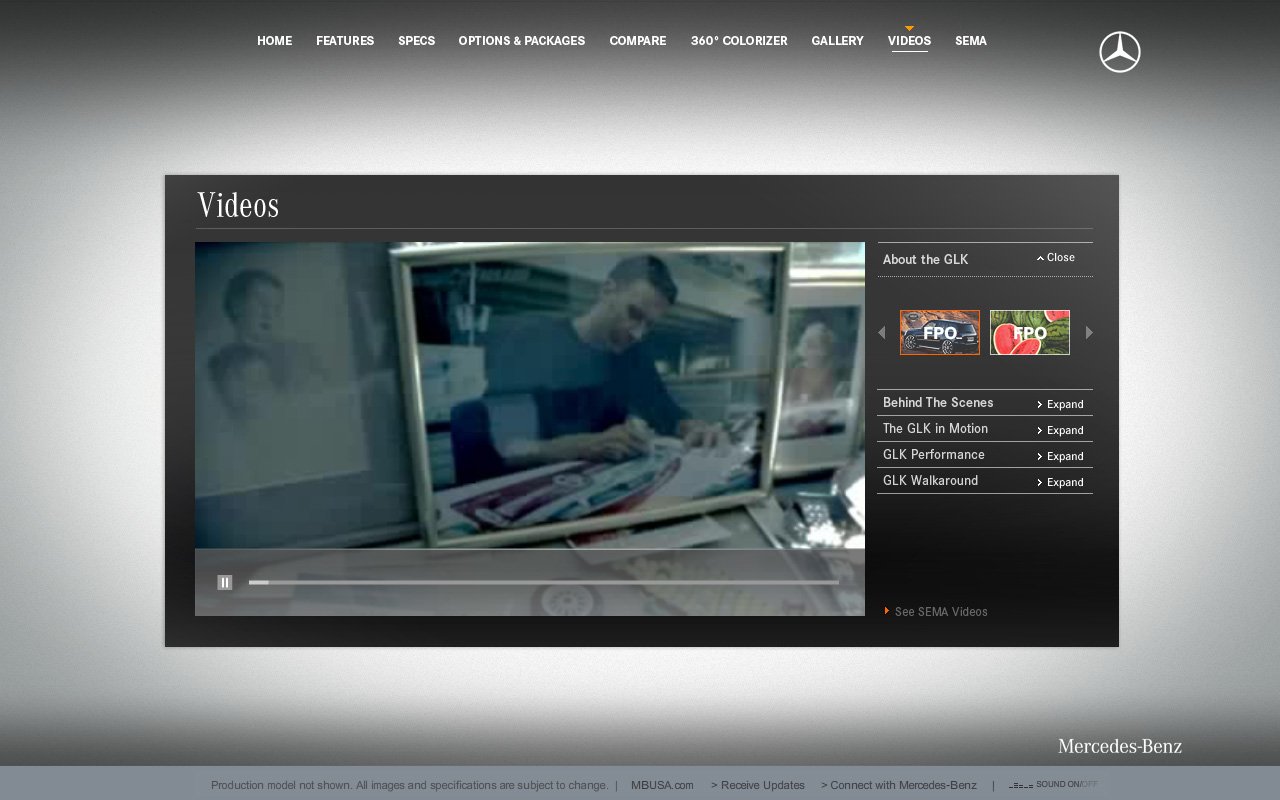Expand the Behind The Scenes section
This screenshot has height=800, width=1280.
(1061, 404)
